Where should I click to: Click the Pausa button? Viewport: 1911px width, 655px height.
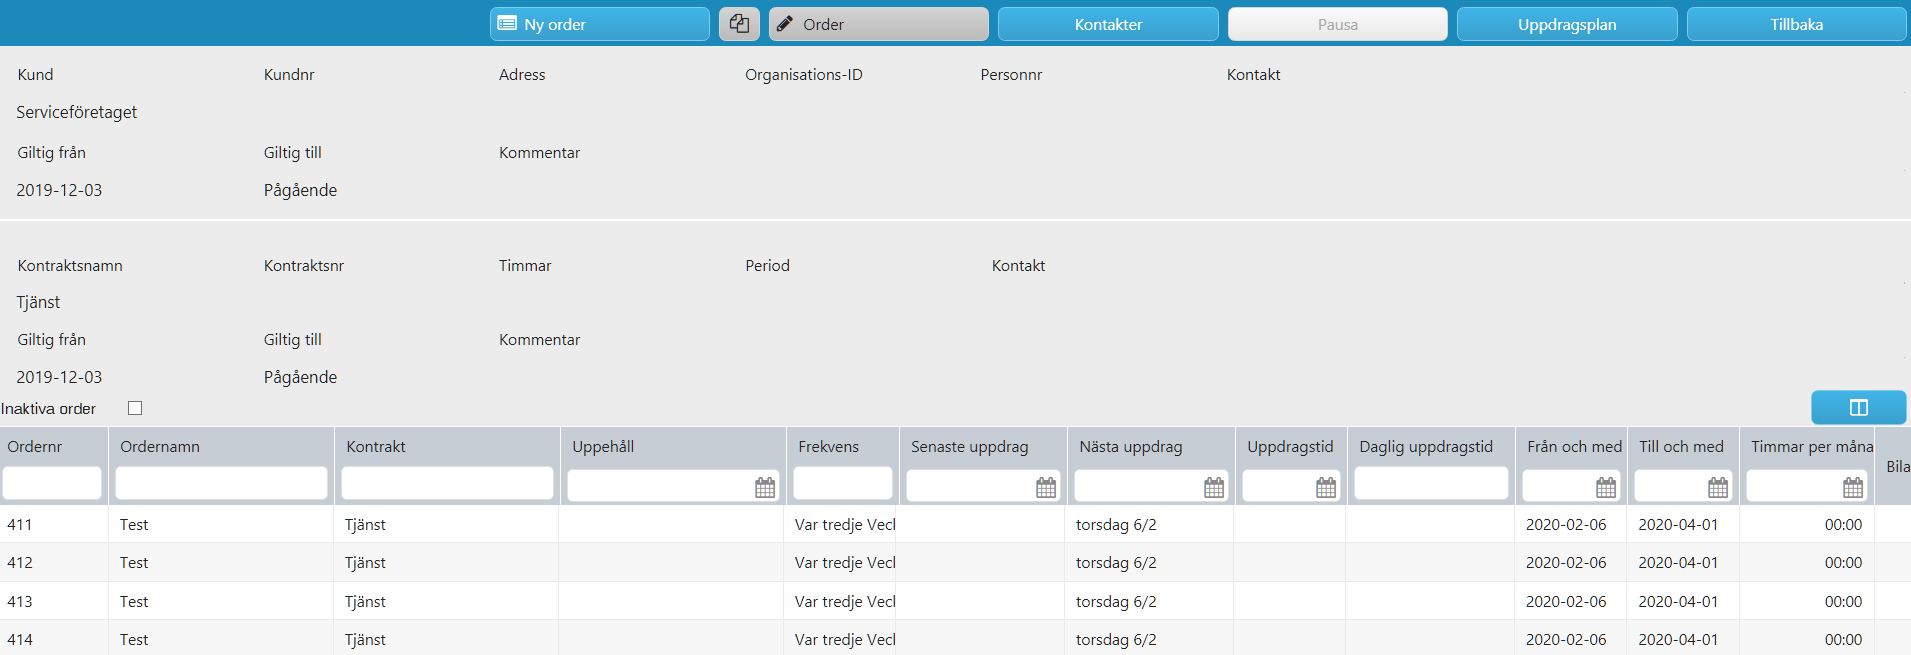(x=1338, y=24)
